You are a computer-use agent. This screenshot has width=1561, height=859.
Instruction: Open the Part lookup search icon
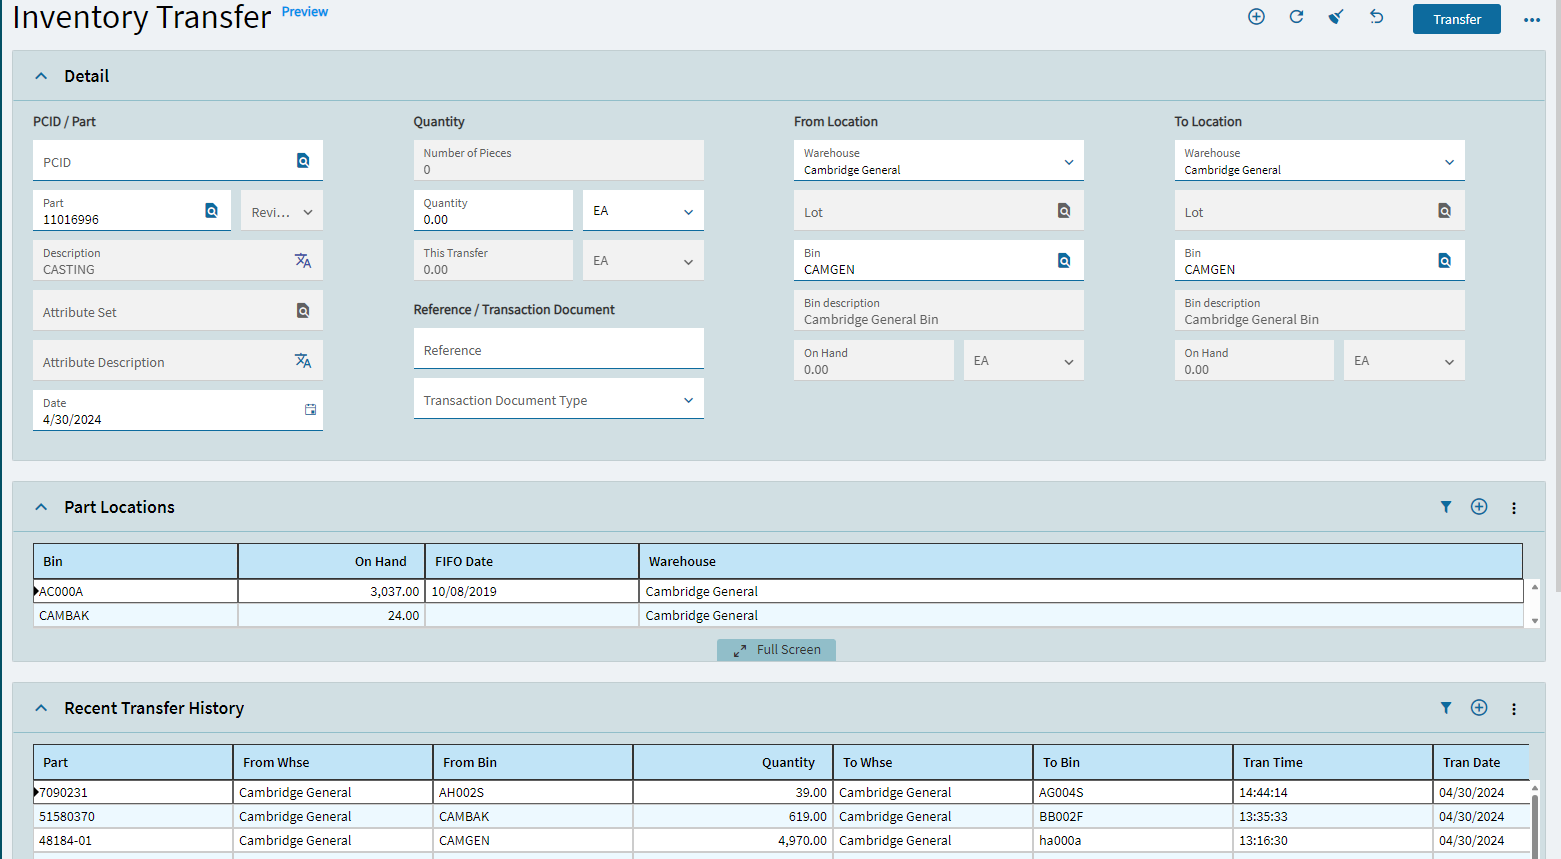[x=211, y=211]
